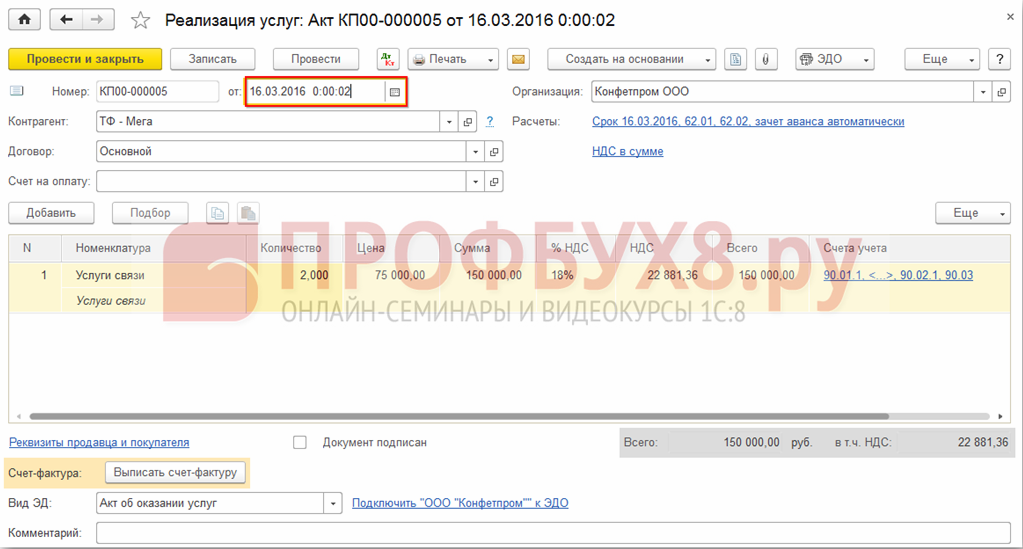
Task: Open Срок 16.03.2016 расчеты link
Action: pyautogui.click(x=748, y=121)
